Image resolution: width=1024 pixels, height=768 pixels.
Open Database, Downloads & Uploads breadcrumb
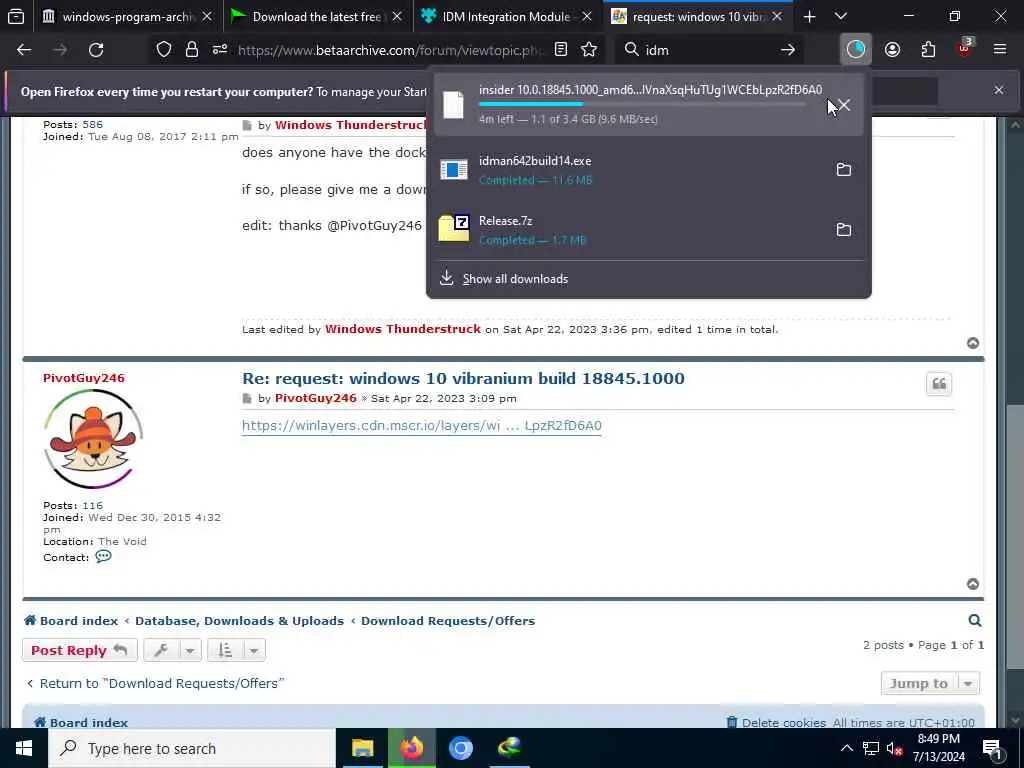click(x=239, y=621)
